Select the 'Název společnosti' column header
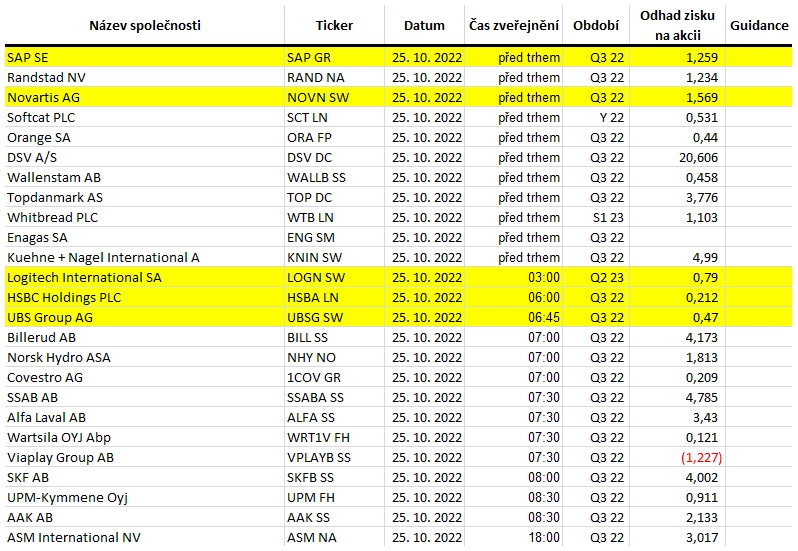 [x=145, y=25]
